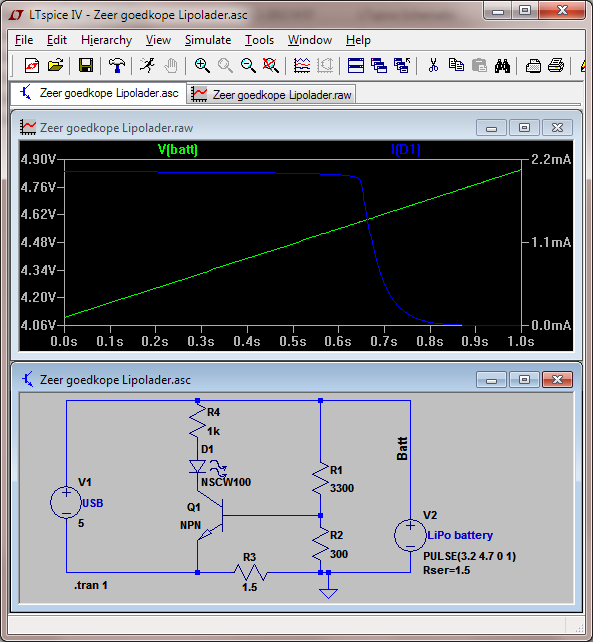The width and height of the screenshot is (593, 642).
Task: Click resistor R1 3300 symbol
Action: pos(321,478)
